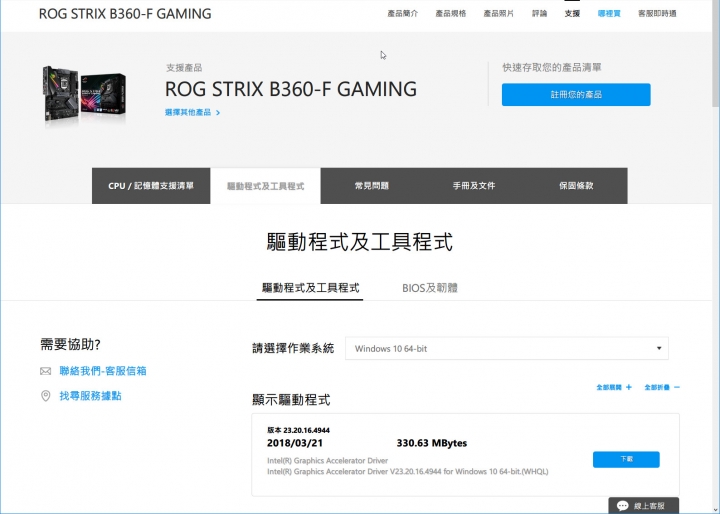The image size is (720, 514).
Task: Click the 聯絡我們-客服信箱 link
Action: [x=103, y=371]
